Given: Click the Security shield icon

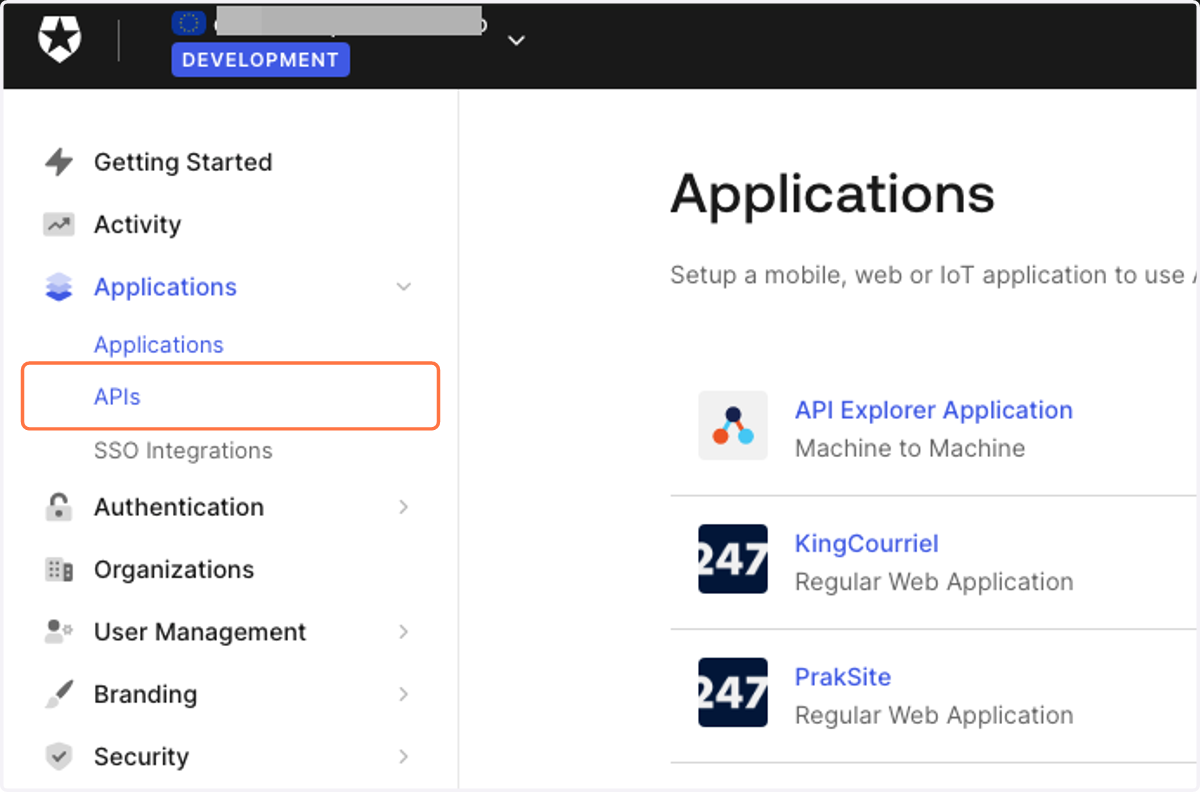Looking at the screenshot, I should pyautogui.click(x=59, y=757).
